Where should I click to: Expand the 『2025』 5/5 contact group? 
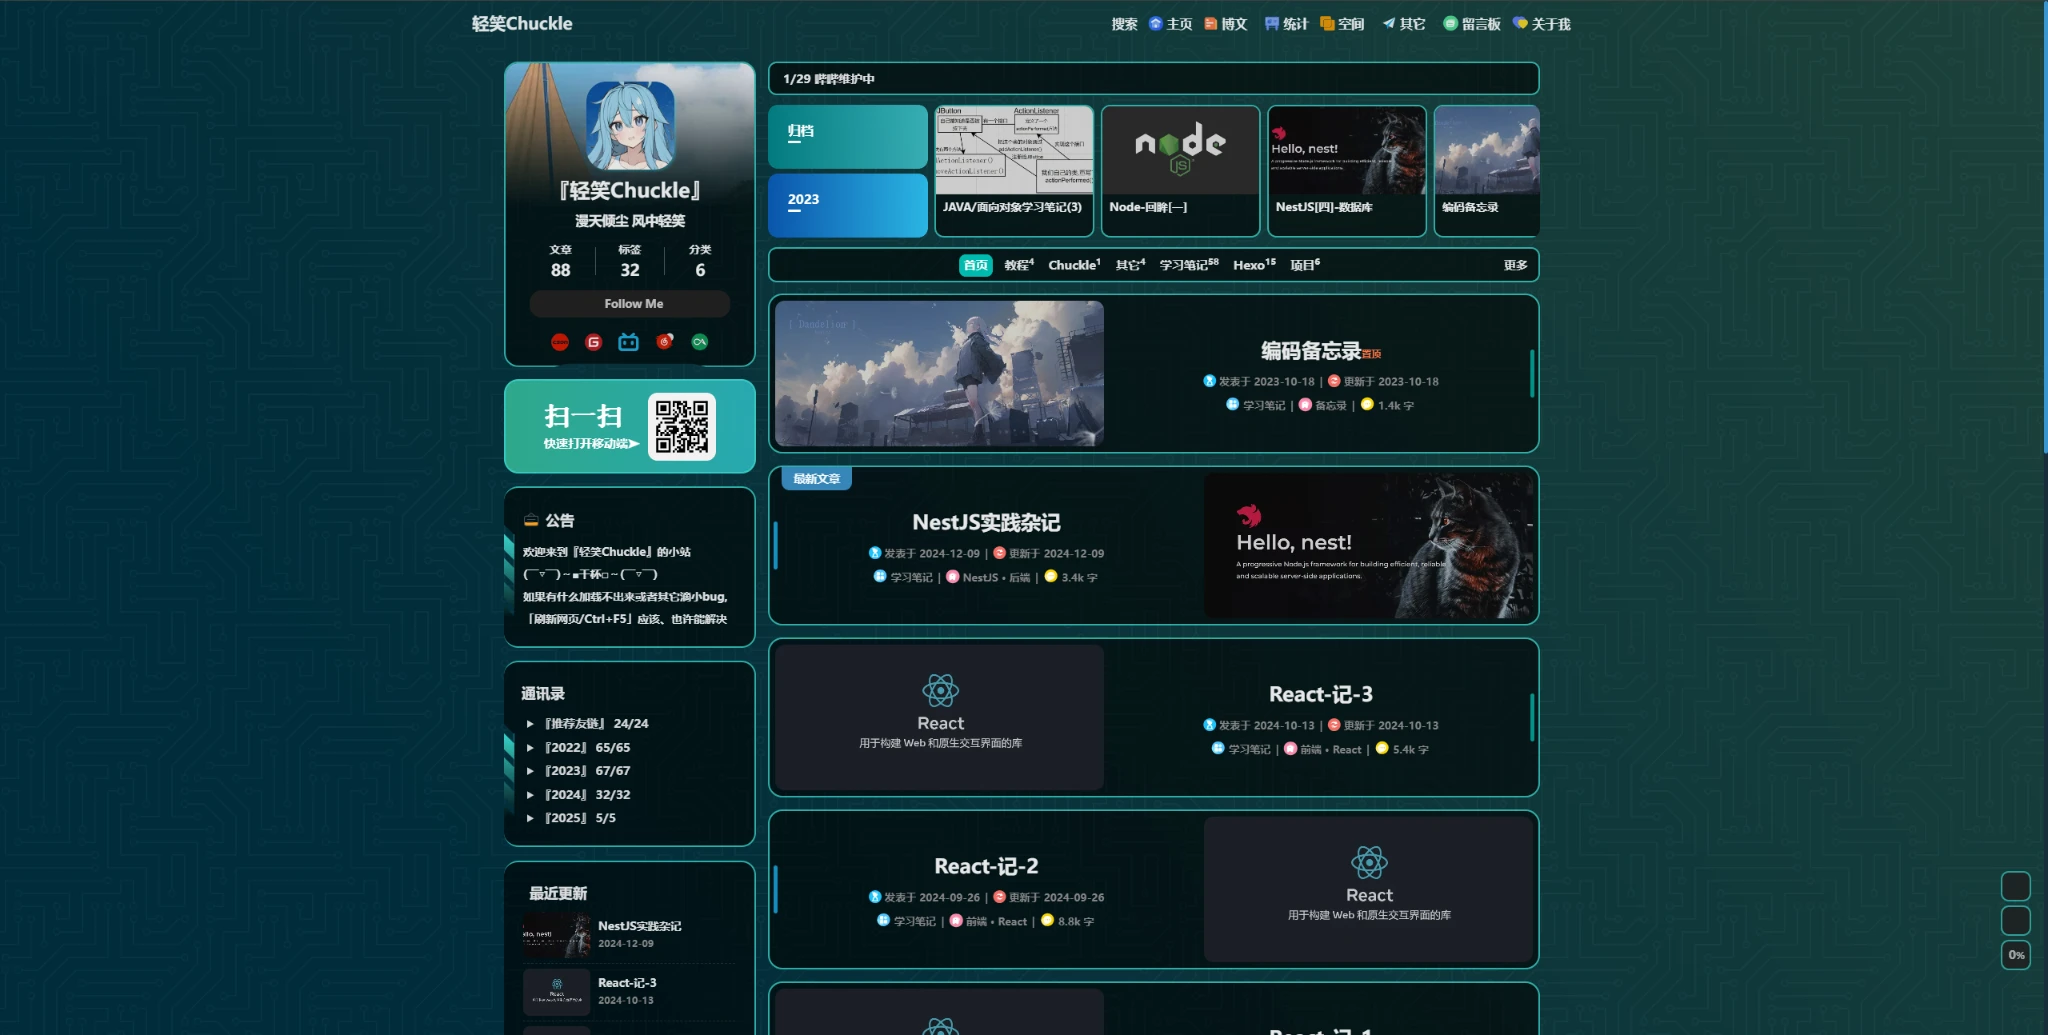(x=579, y=818)
